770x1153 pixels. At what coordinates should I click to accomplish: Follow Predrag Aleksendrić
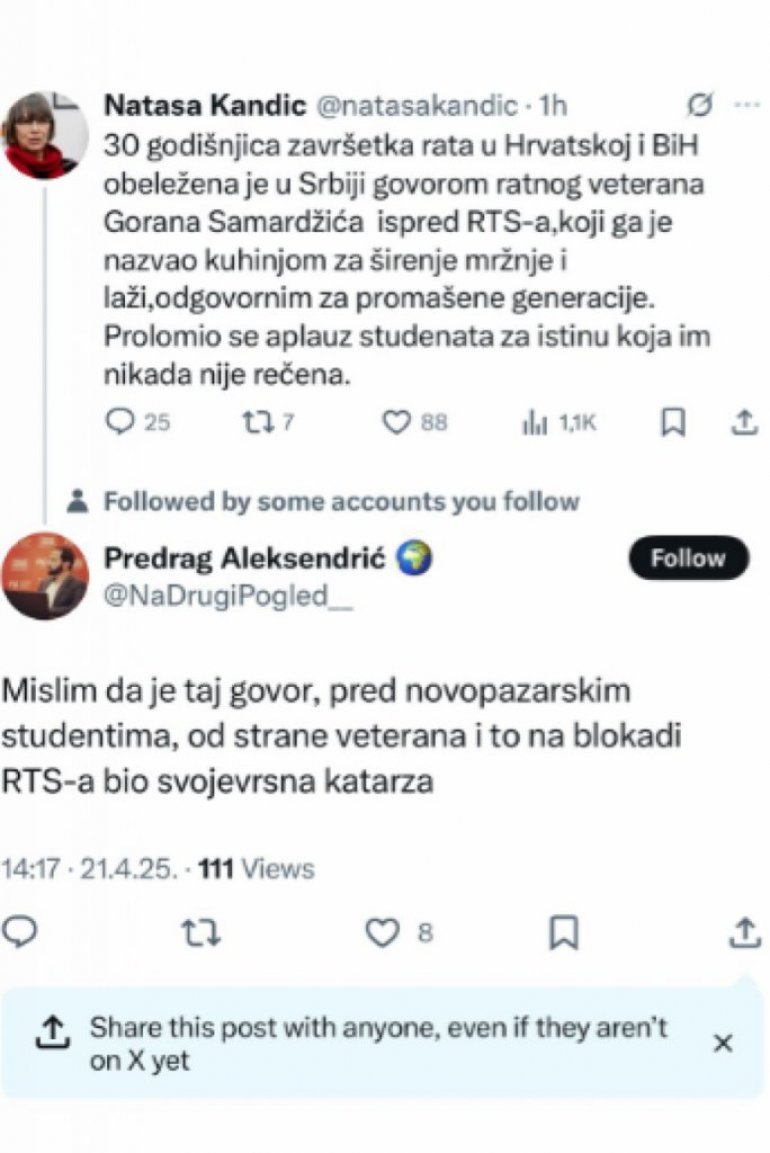point(688,558)
